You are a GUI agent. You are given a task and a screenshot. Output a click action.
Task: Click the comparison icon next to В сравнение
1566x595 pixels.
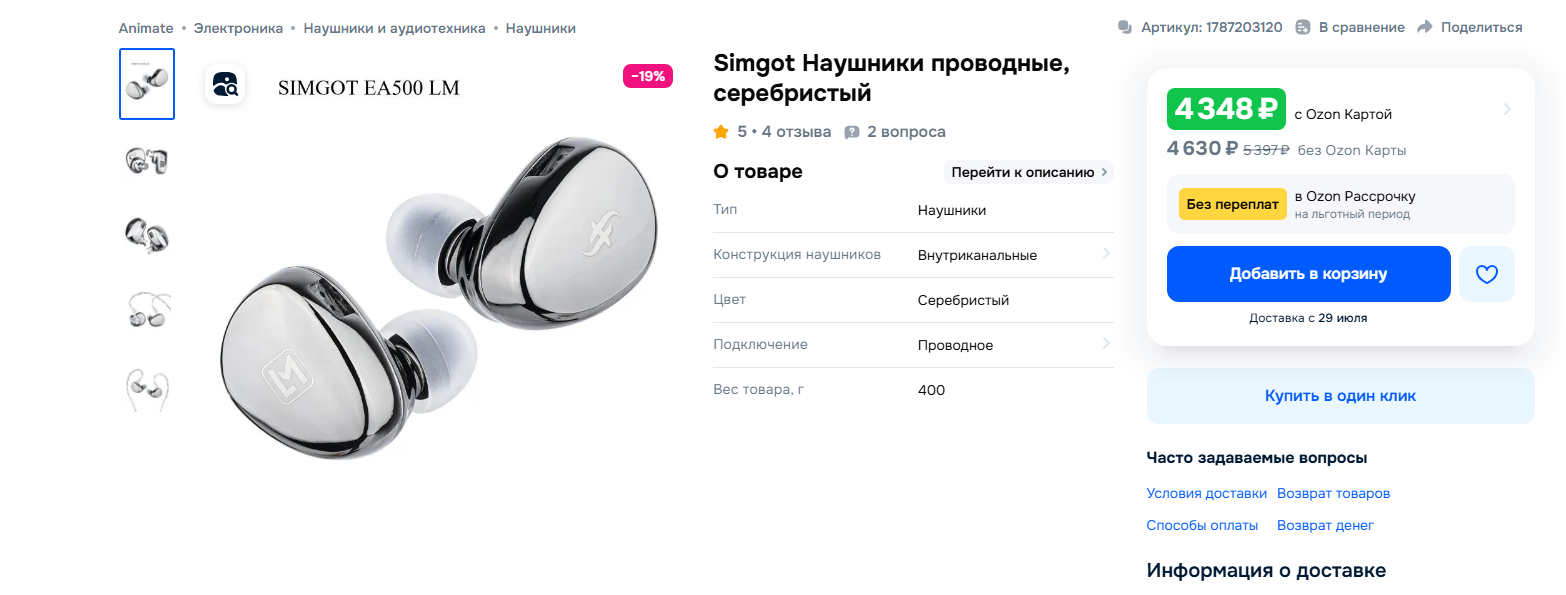[x=1302, y=27]
